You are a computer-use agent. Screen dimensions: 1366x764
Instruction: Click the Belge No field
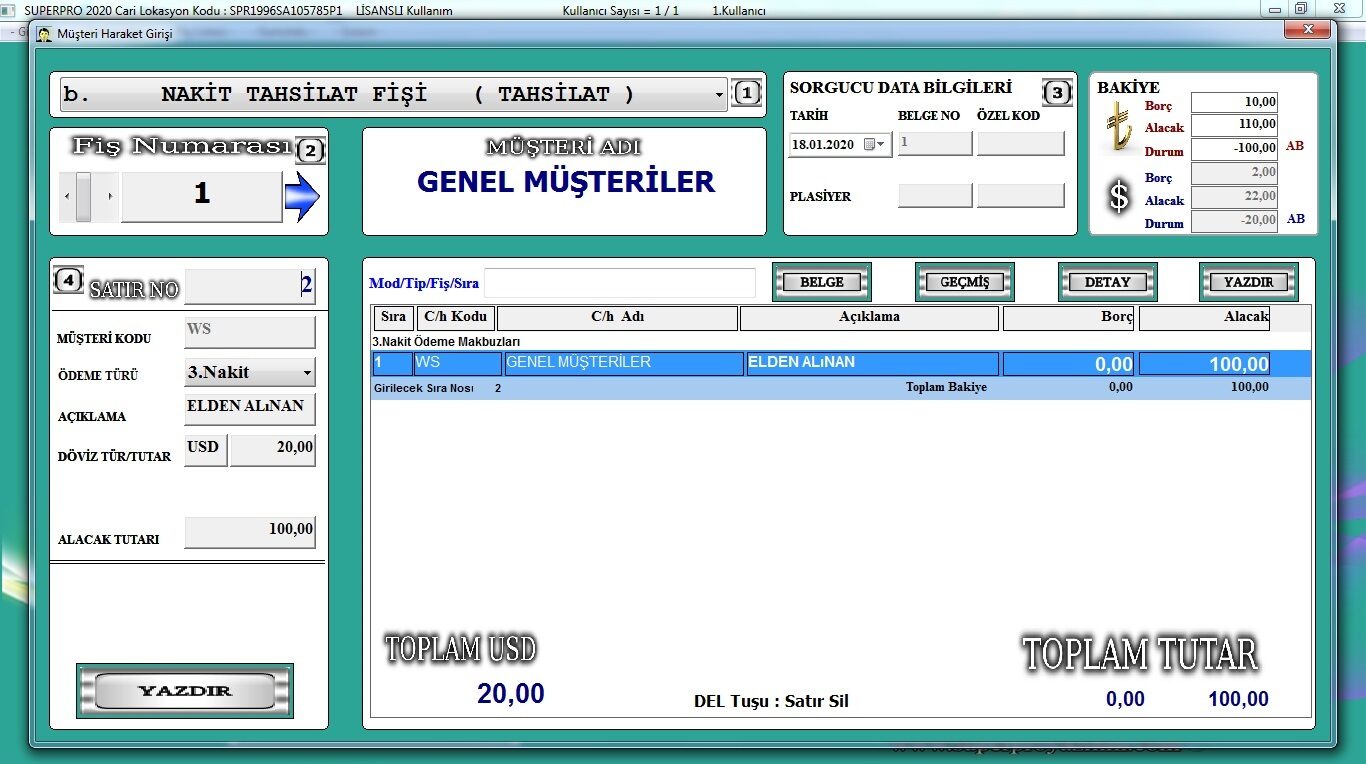click(x=935, y=144)
